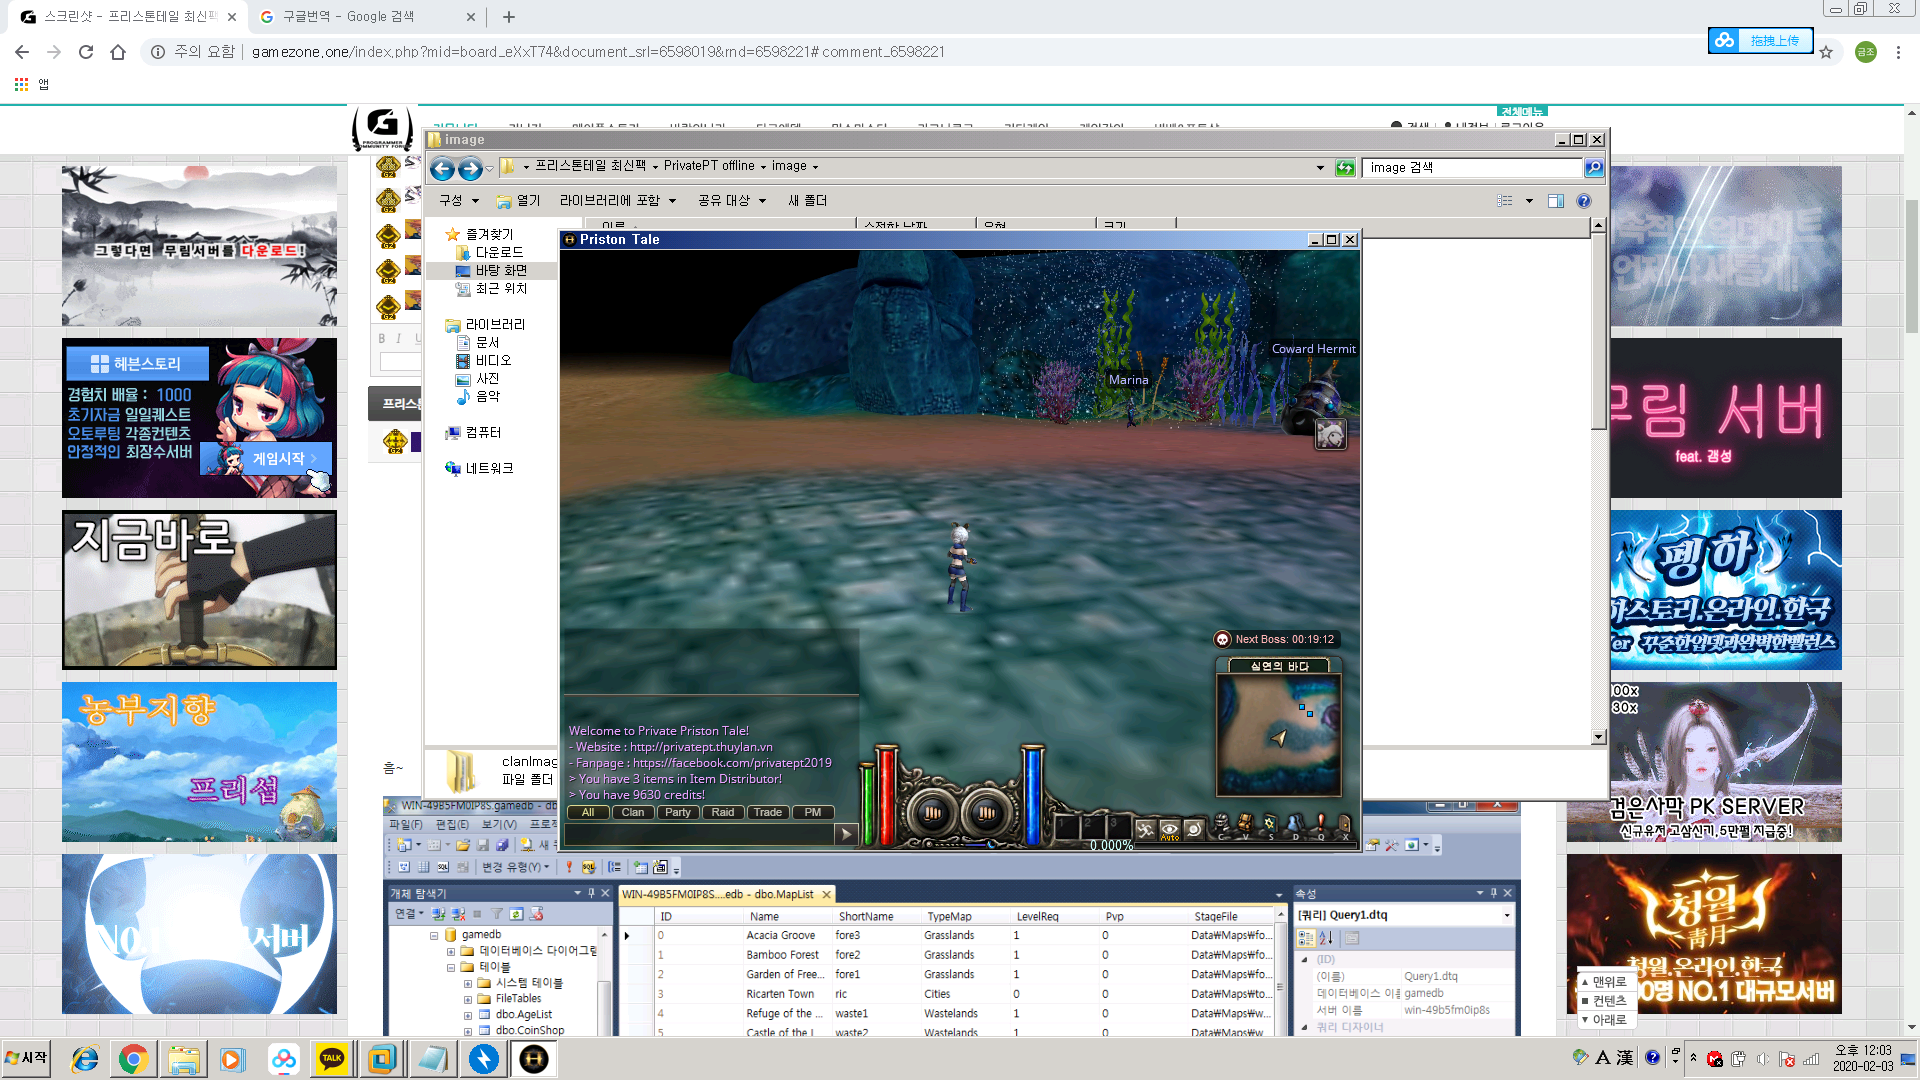Toggle alphabetical sort in Properties panel

1326,938
